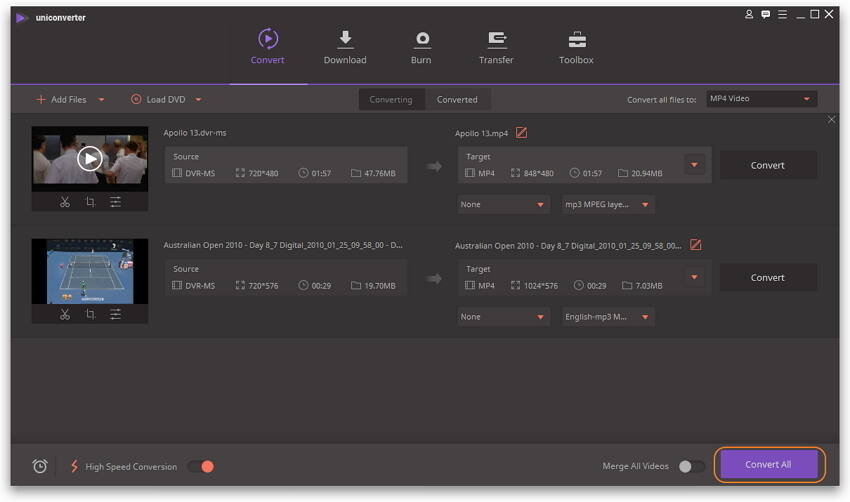The image size is (850, 502).
Task: Open the user account icon
Action: pos(749,15)
